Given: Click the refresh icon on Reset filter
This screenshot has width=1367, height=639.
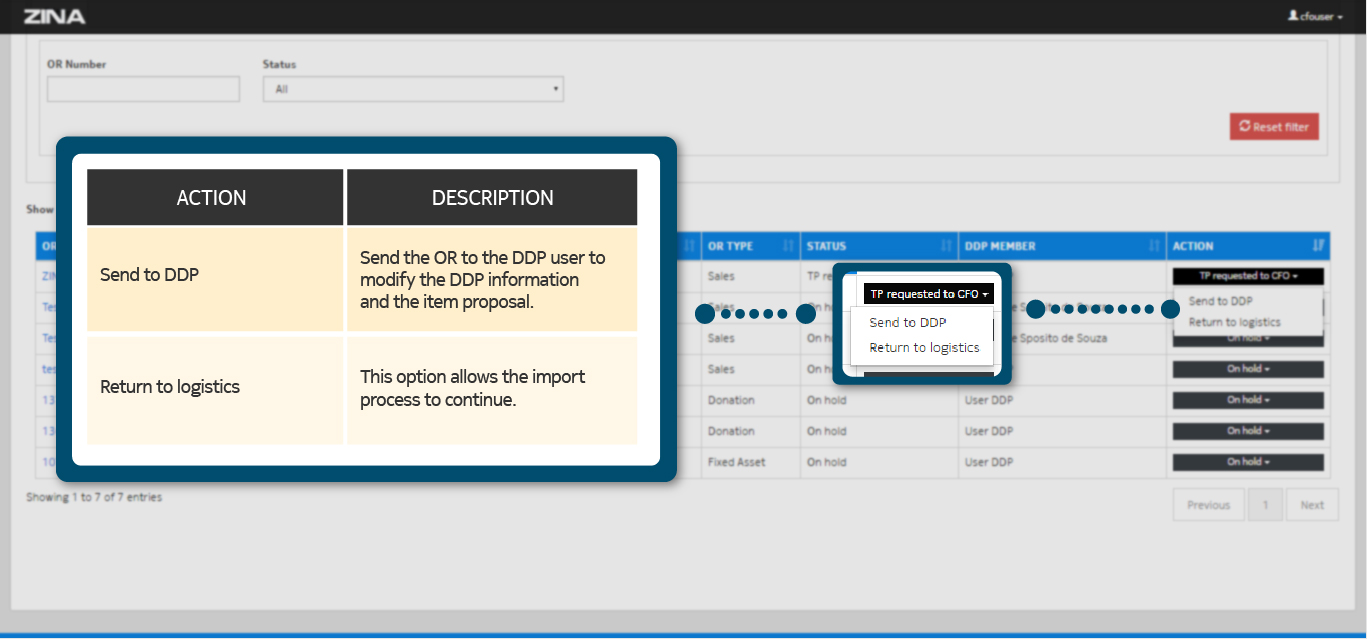Looking at the screenshot, I should 1244,127.
